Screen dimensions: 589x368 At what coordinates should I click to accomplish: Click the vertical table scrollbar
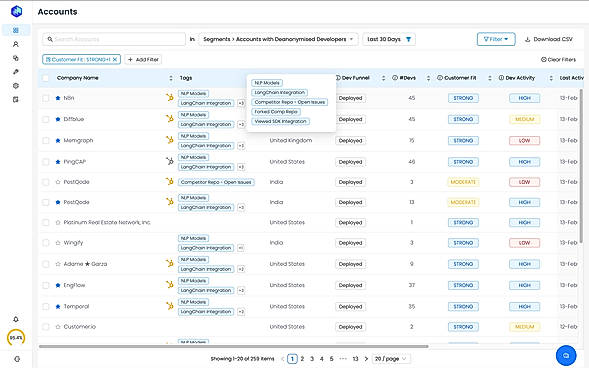pyautogui.click(x=581, y=166)
